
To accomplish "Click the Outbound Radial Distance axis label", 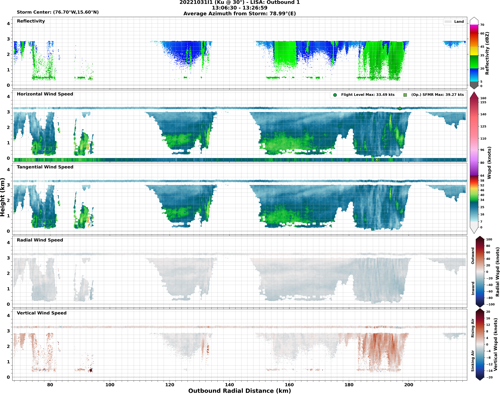I will tap(240, 390).
